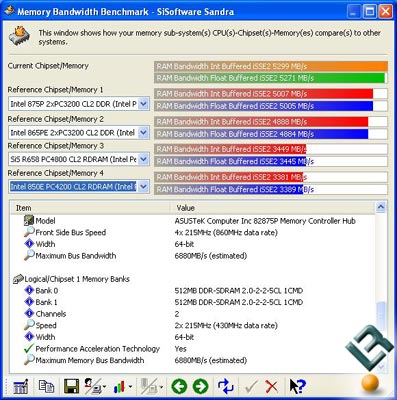Click the green 5271 MB/s Float bar
Viewport: 397px width, 400px height.
point(269,78)
